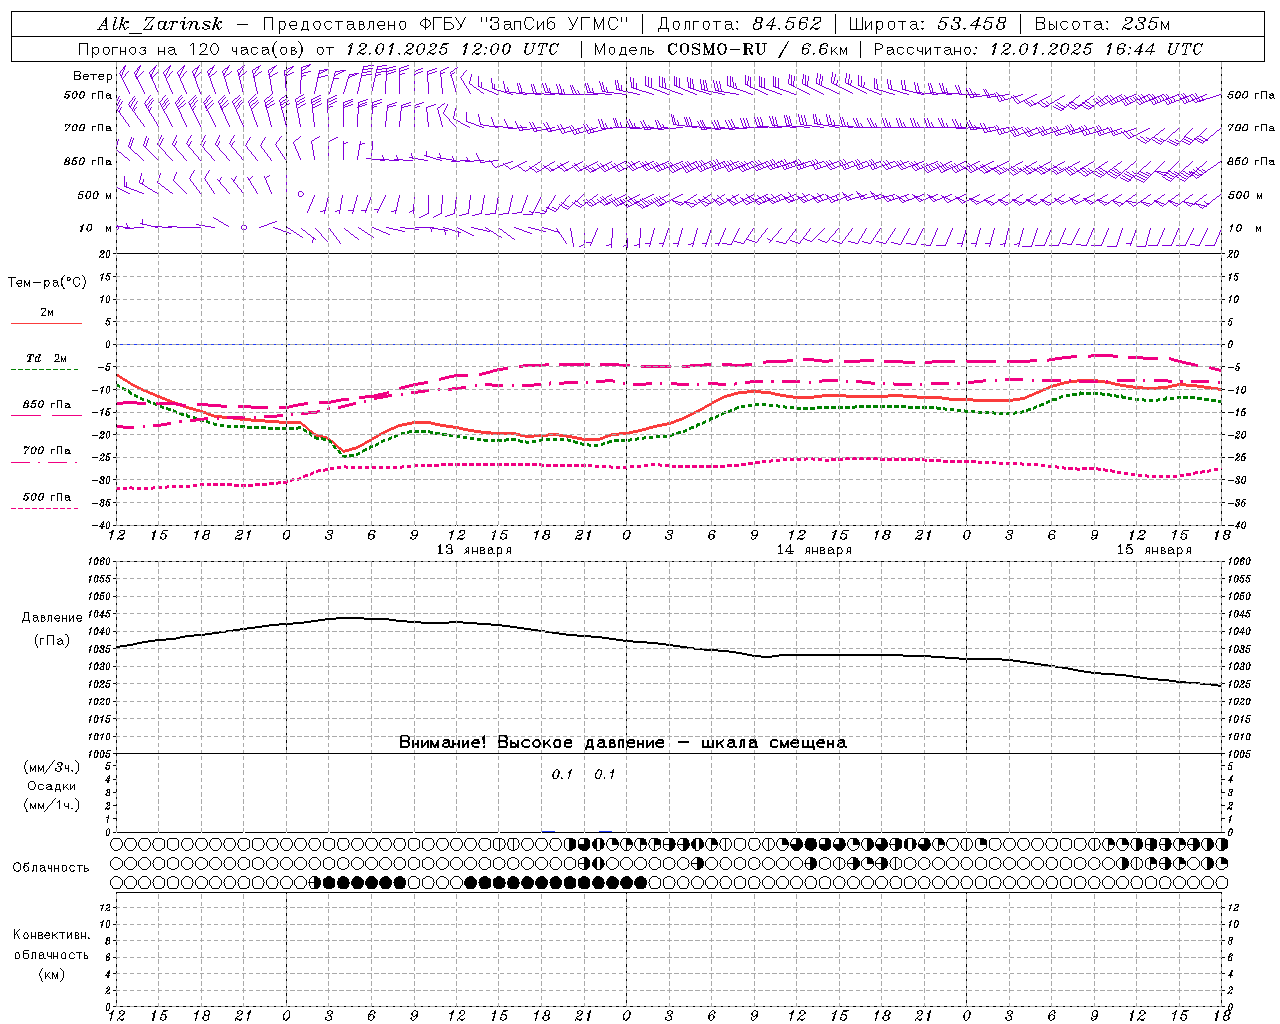Viewport: 1280px width, 1024px height.
Task: Click the "Облачность" cloud cover label
Action: point(51,867)
